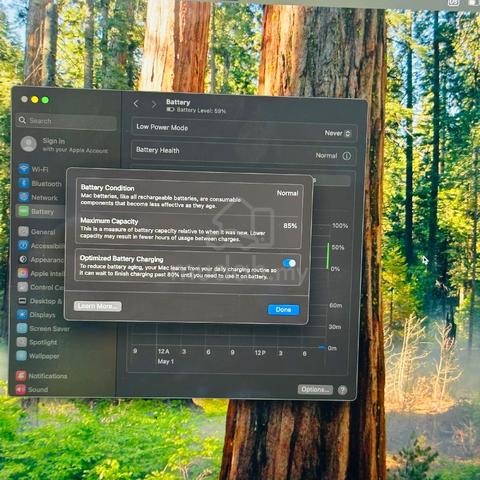Click the Done button
The height and width of the screenshot is (480, 480).
point(283,310)
